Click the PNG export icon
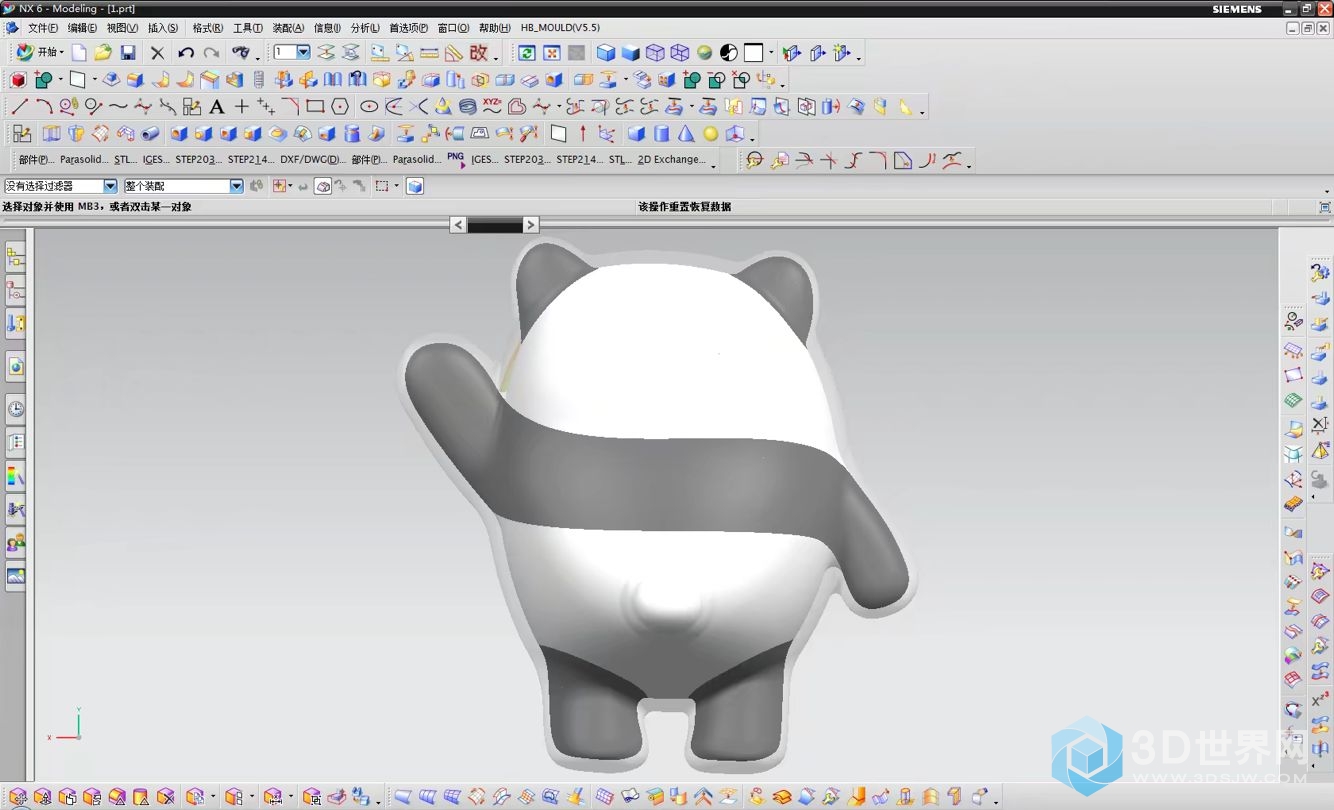The width and height of the screenshot is (1334, 810). click(456, 158)
